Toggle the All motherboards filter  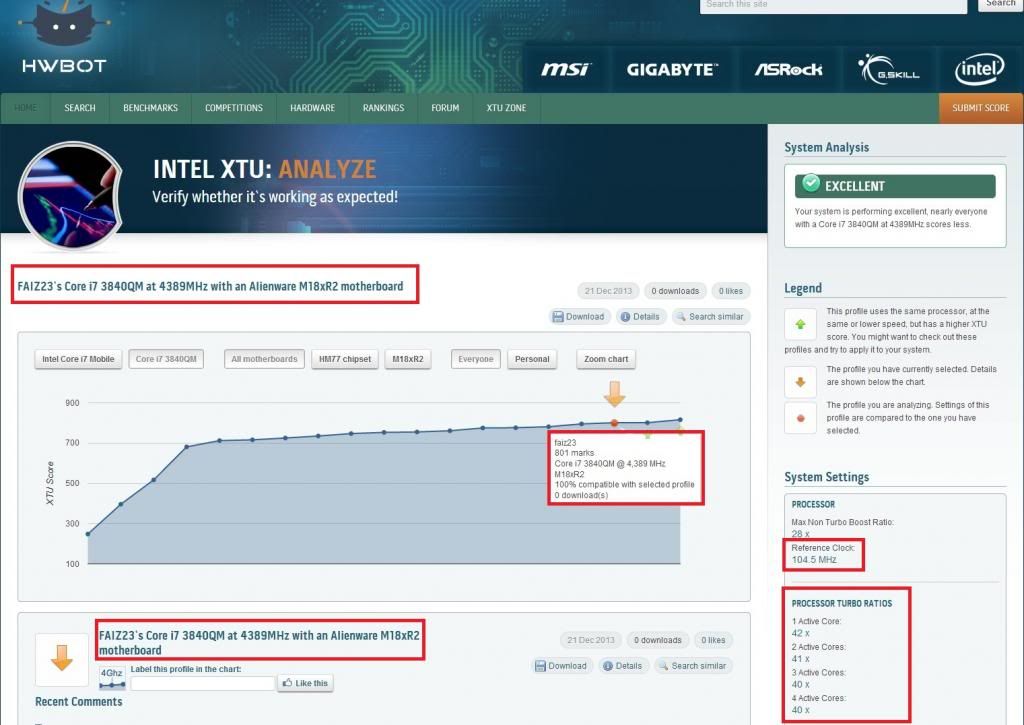pos(264,359)
